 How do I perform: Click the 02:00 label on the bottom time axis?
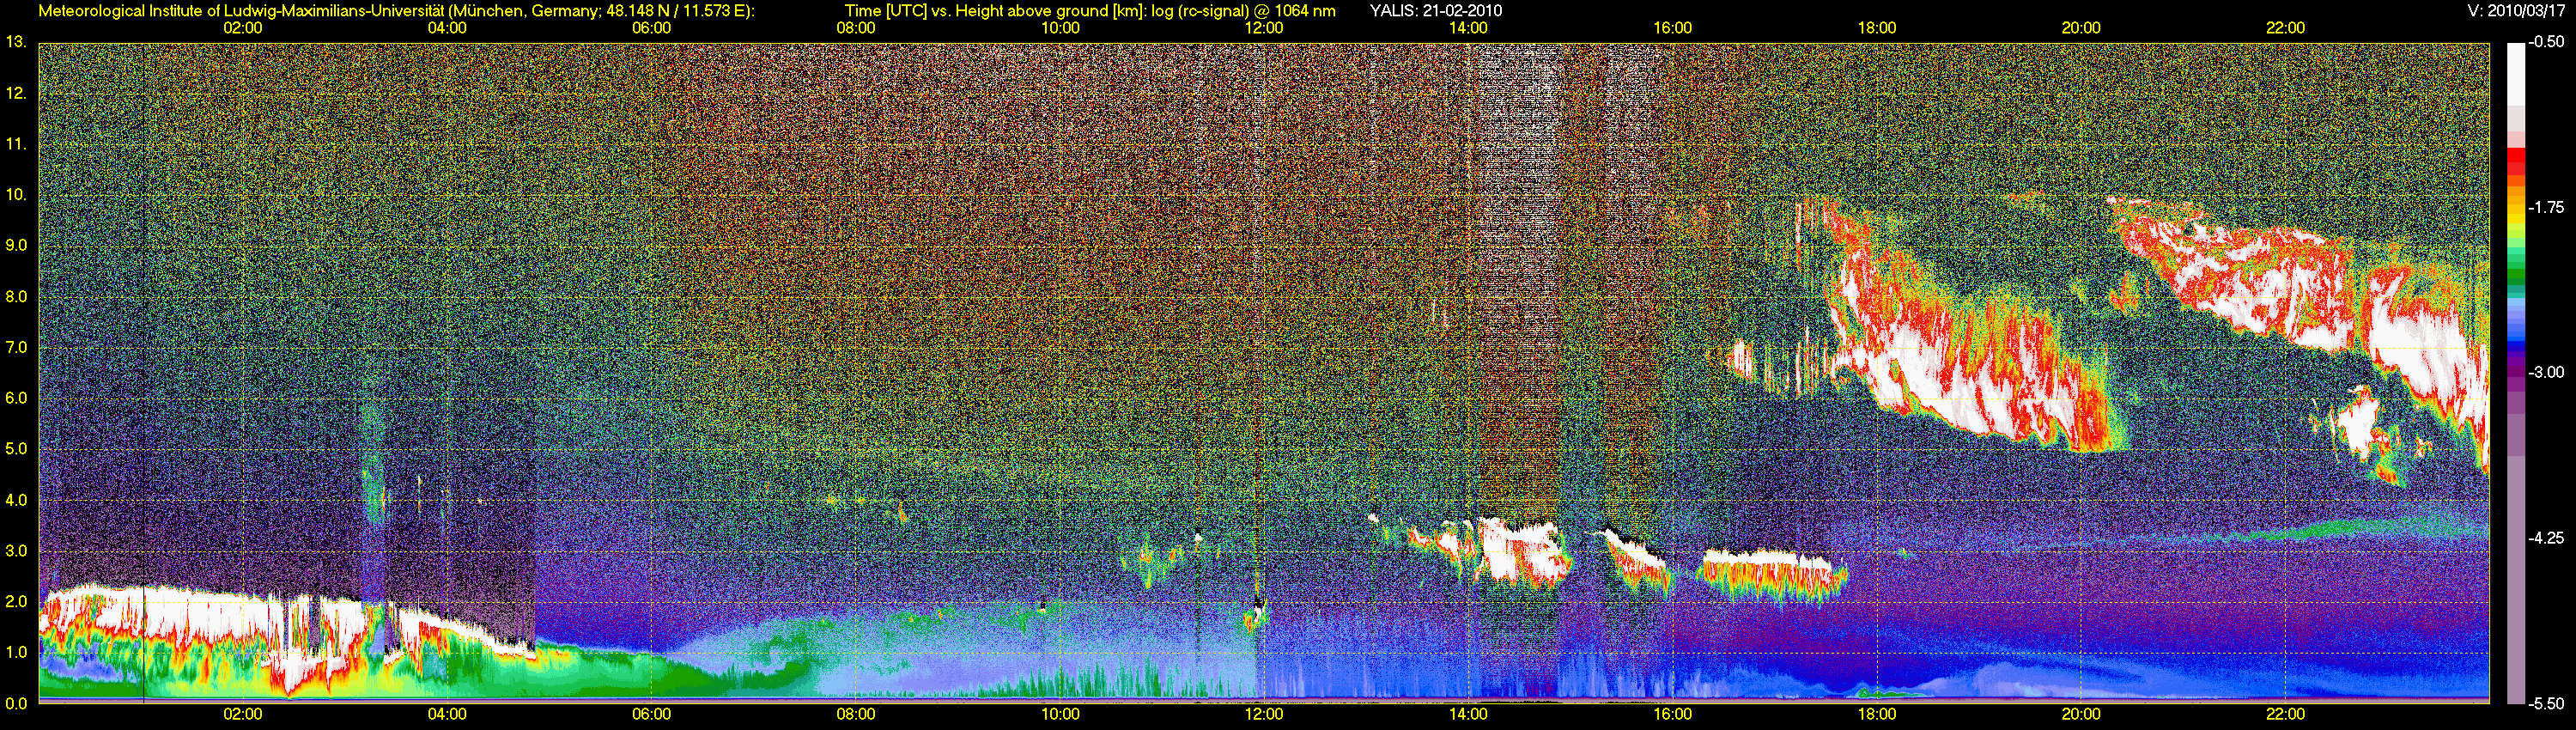pyautogui.click(x=243, y=714)
